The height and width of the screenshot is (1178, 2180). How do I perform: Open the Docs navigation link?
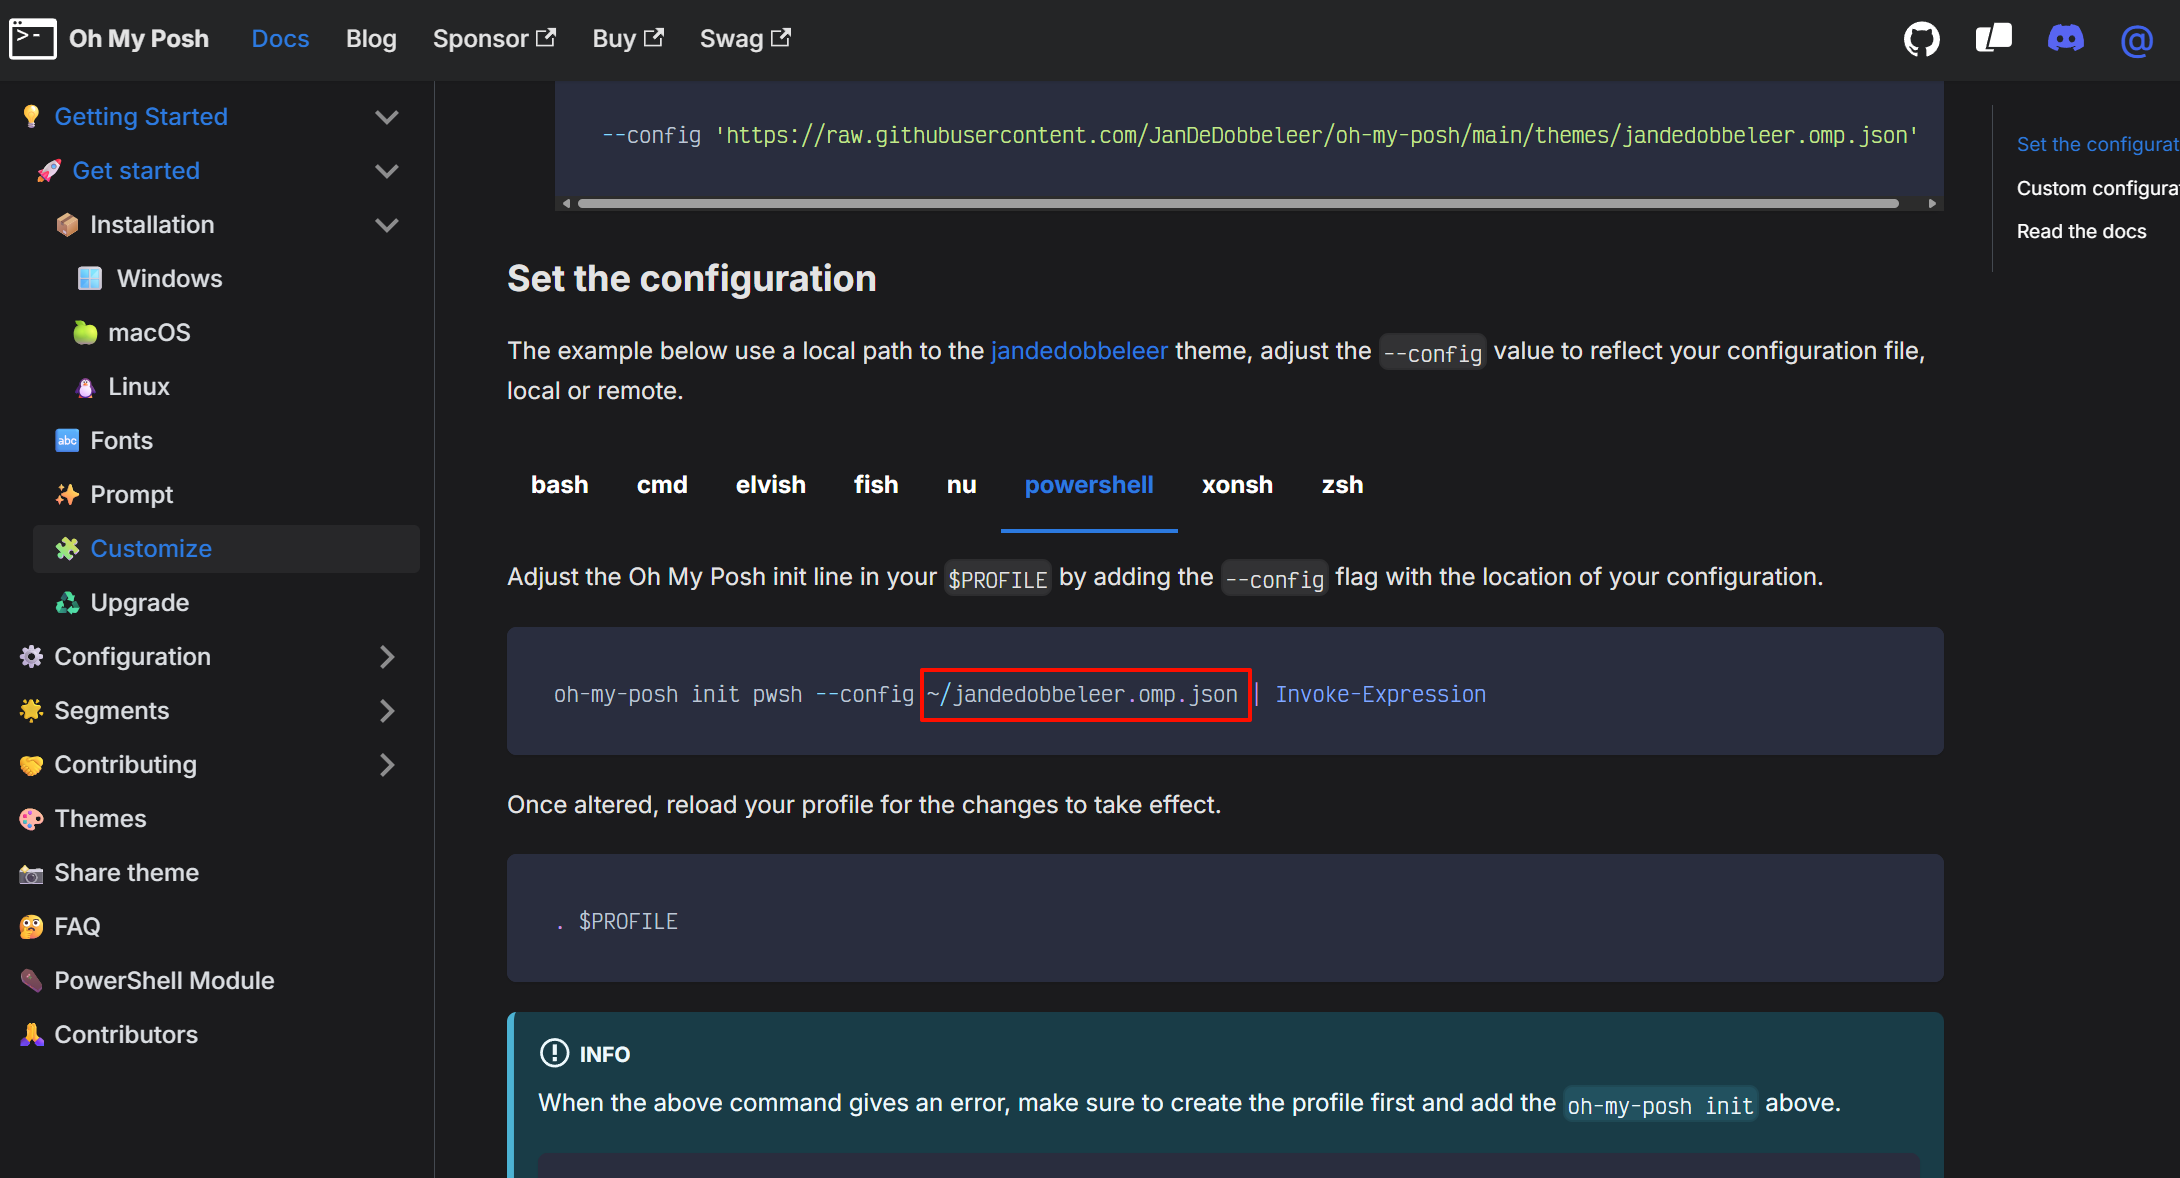280,39
